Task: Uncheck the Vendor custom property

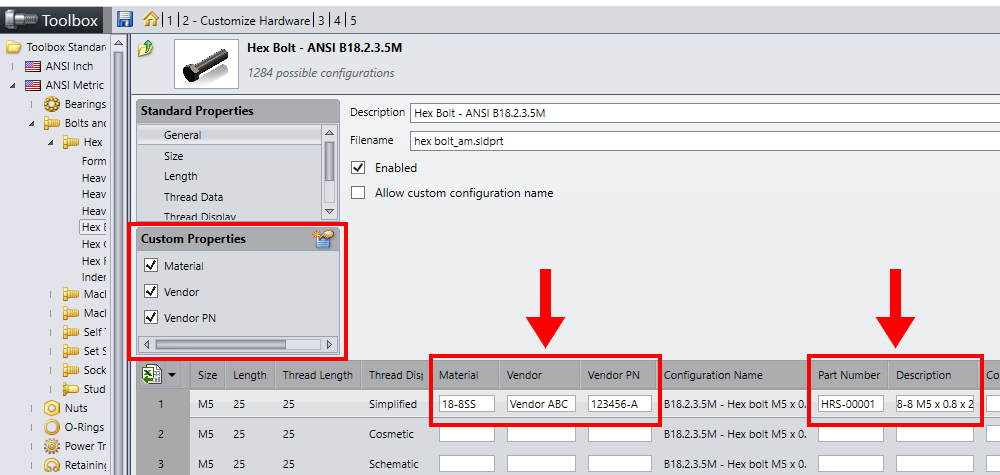Action: pyautogui.click(x=151, y=291)
